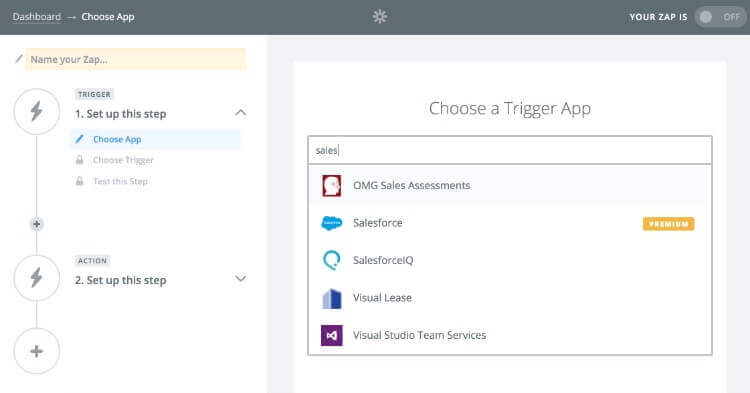Click '1. Set up this step' heading

pos(121,114)
